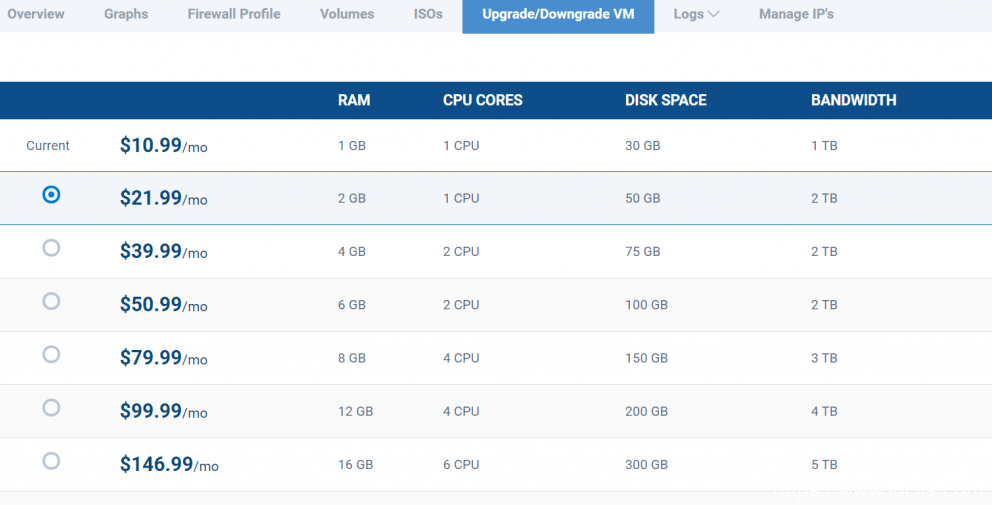Click the Current $10.99/mo plan price
The image size is (992, 505).
[163, 146]
